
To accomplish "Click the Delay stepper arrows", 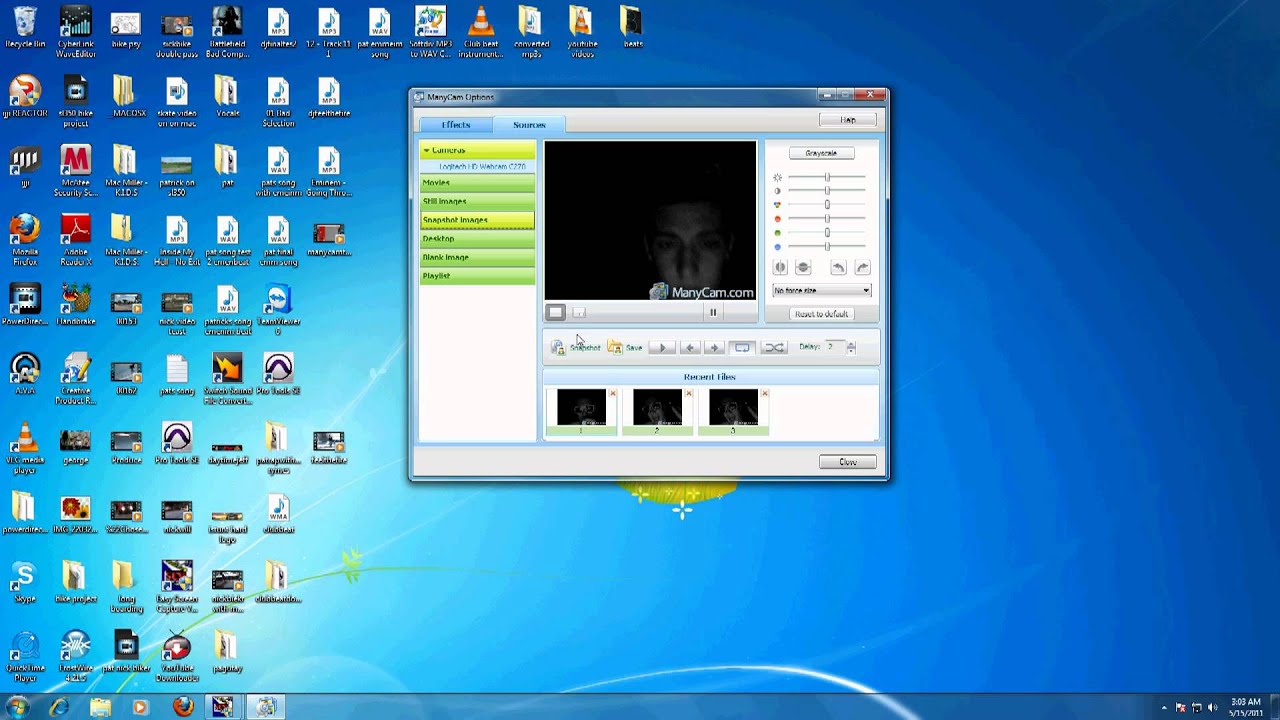I will pyautogui.click(x=851, y=347).
